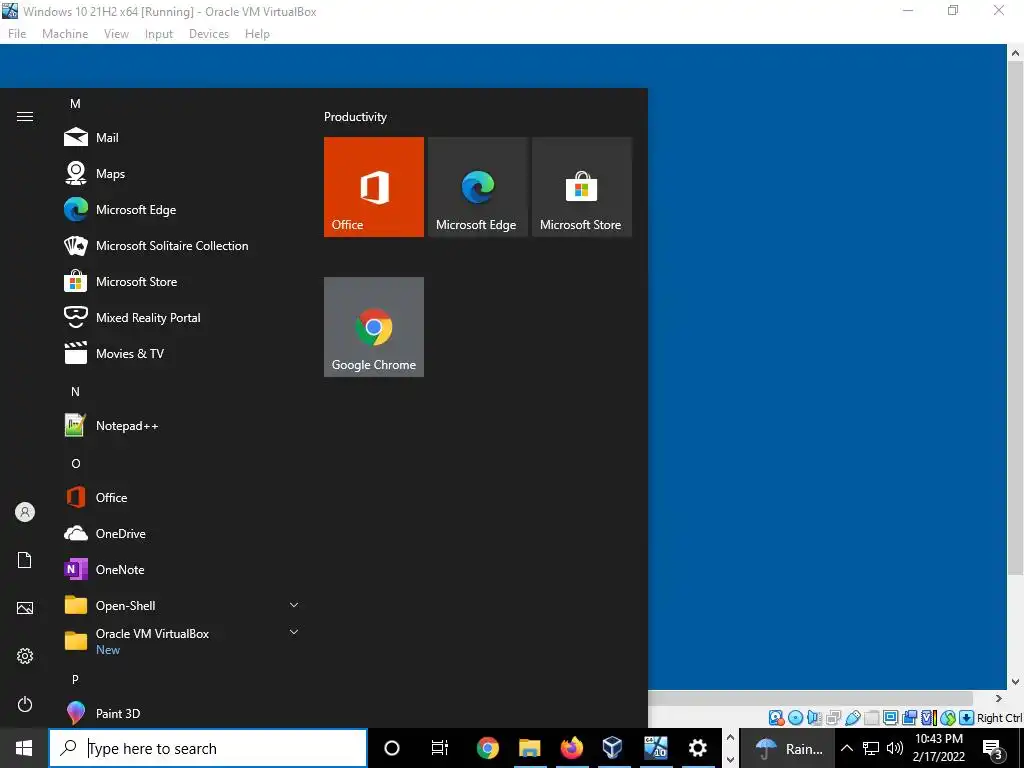
Task: Open the Help menu
Action: click(257, 34)
